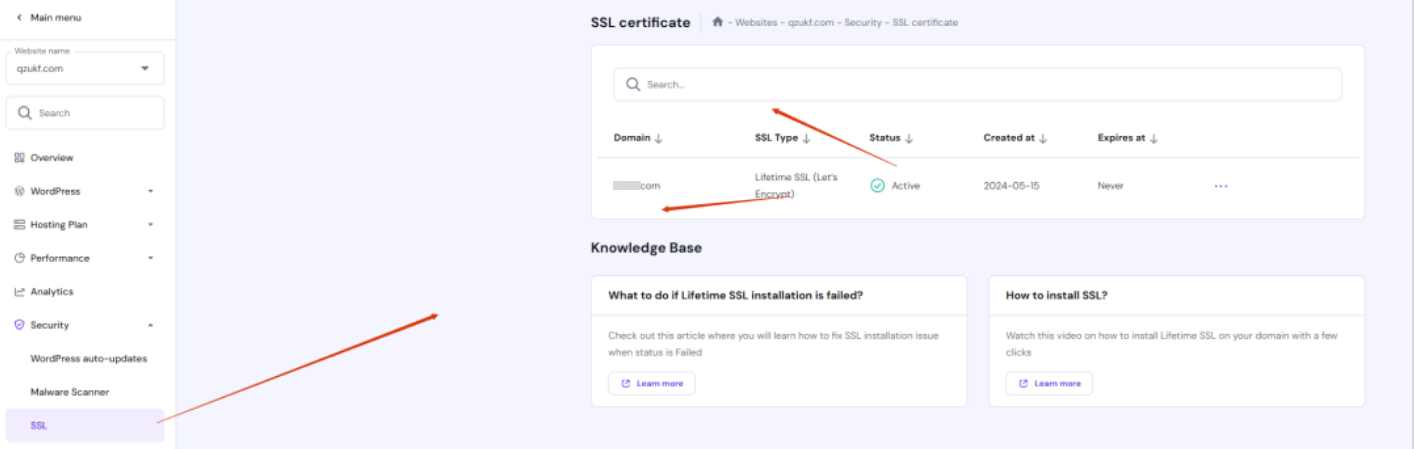Click the 2024-05-15 created date

point(1011,186)
